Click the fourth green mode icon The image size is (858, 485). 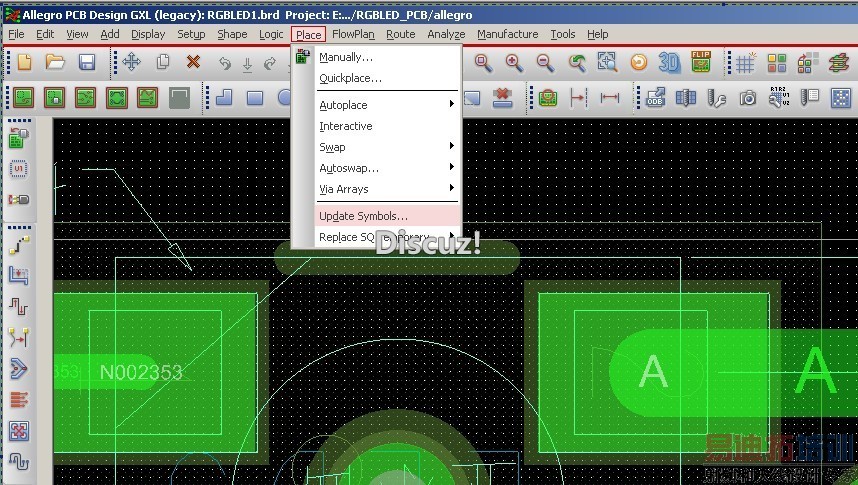tap(117, 99)
